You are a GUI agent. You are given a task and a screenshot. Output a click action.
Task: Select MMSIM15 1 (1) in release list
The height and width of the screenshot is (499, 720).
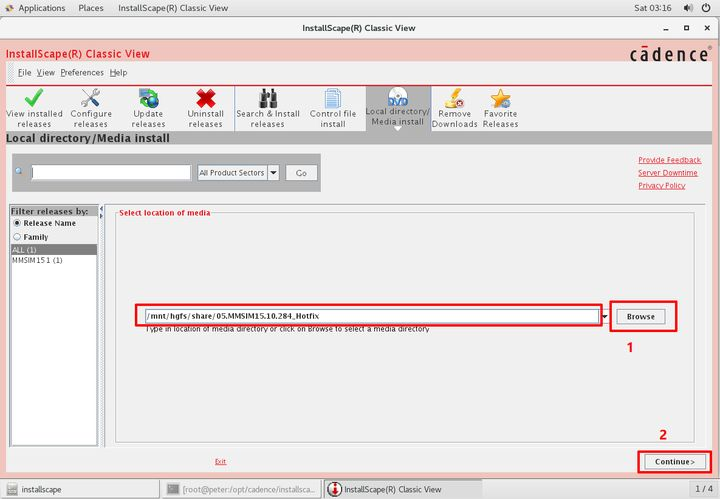point(54,260)
